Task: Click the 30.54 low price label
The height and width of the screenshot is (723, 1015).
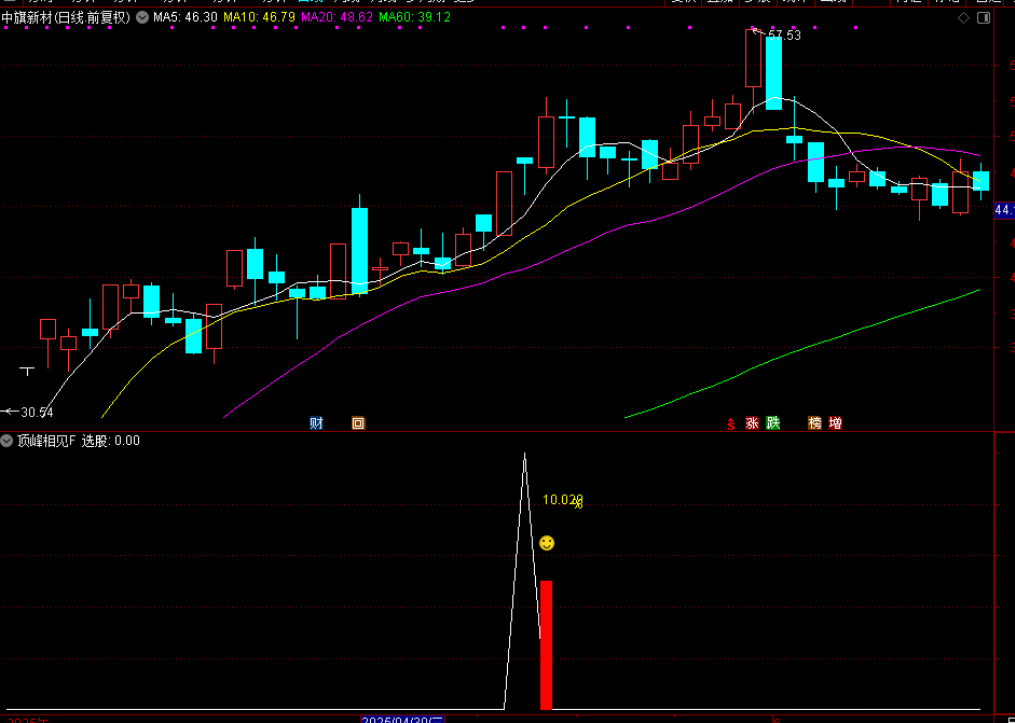Action: (36, 412)
